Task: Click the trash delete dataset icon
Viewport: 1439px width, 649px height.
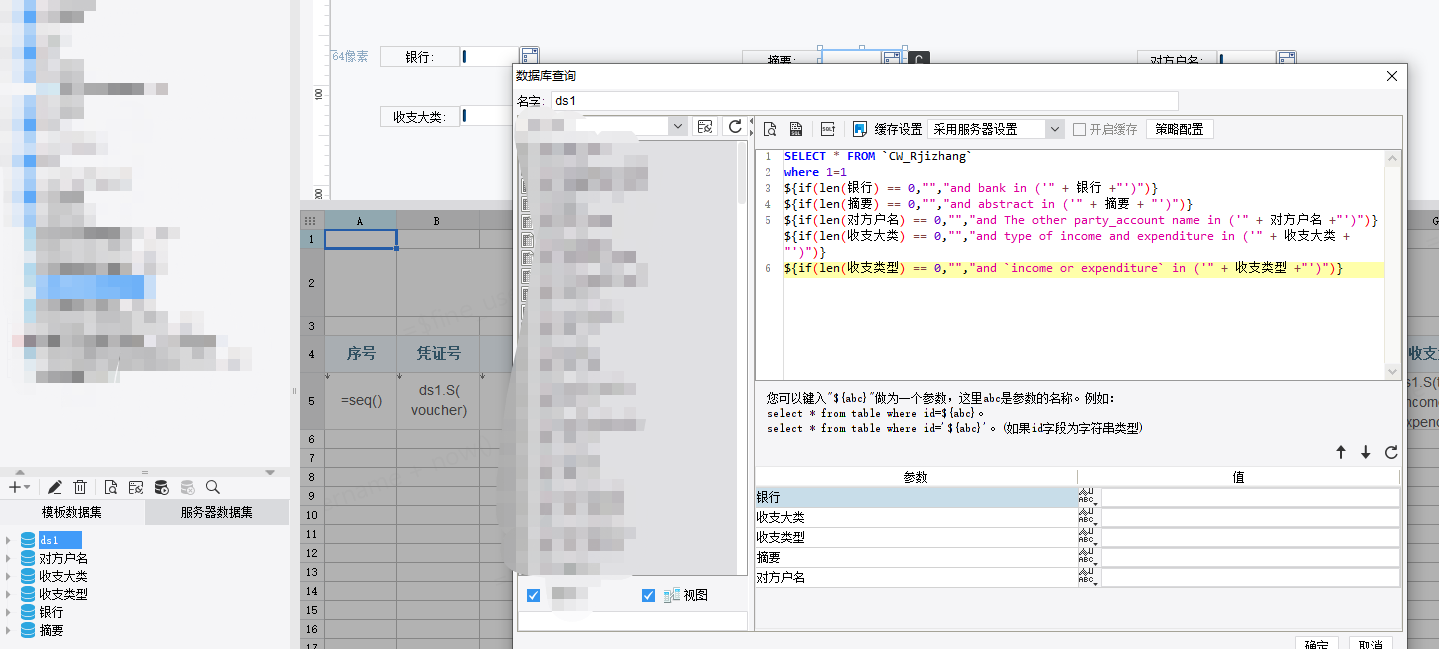Action: tap(80, 487)
